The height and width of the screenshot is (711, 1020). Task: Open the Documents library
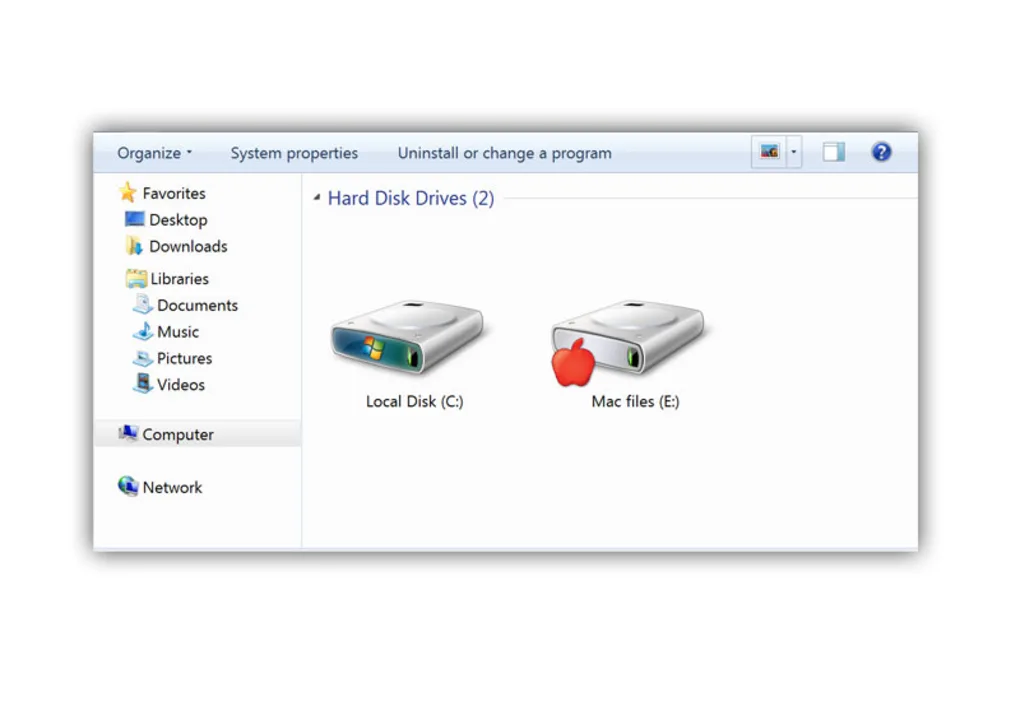click(197, 305)
